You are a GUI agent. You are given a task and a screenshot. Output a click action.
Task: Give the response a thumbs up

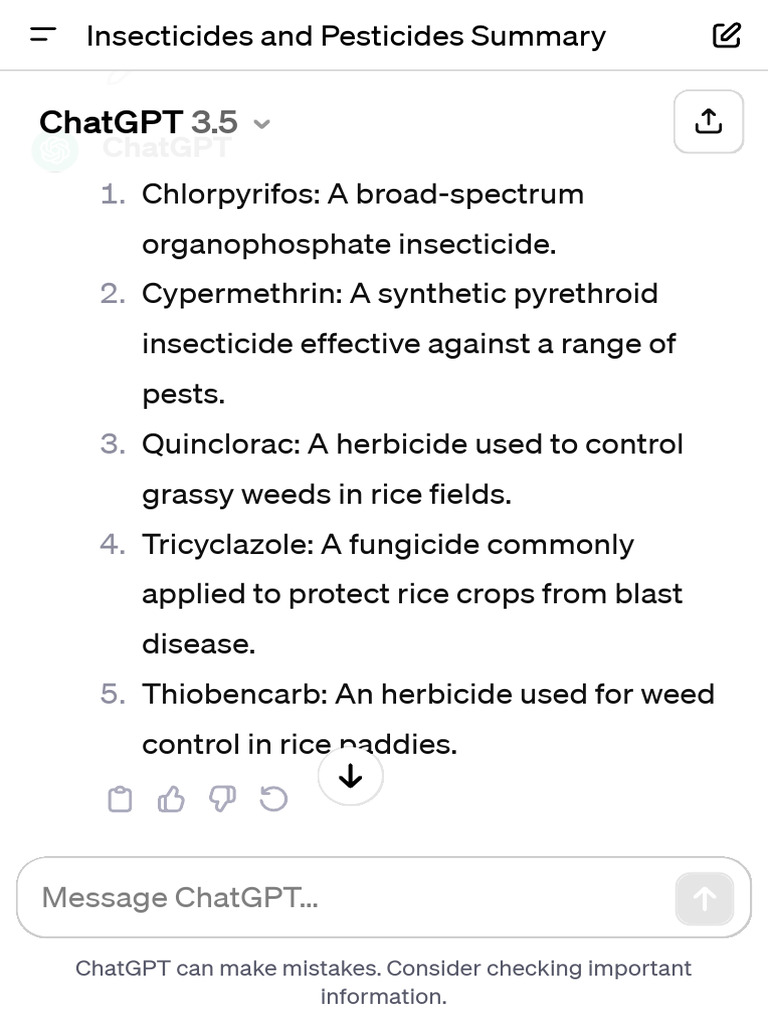pyautogui.click(x=172, y=799)
